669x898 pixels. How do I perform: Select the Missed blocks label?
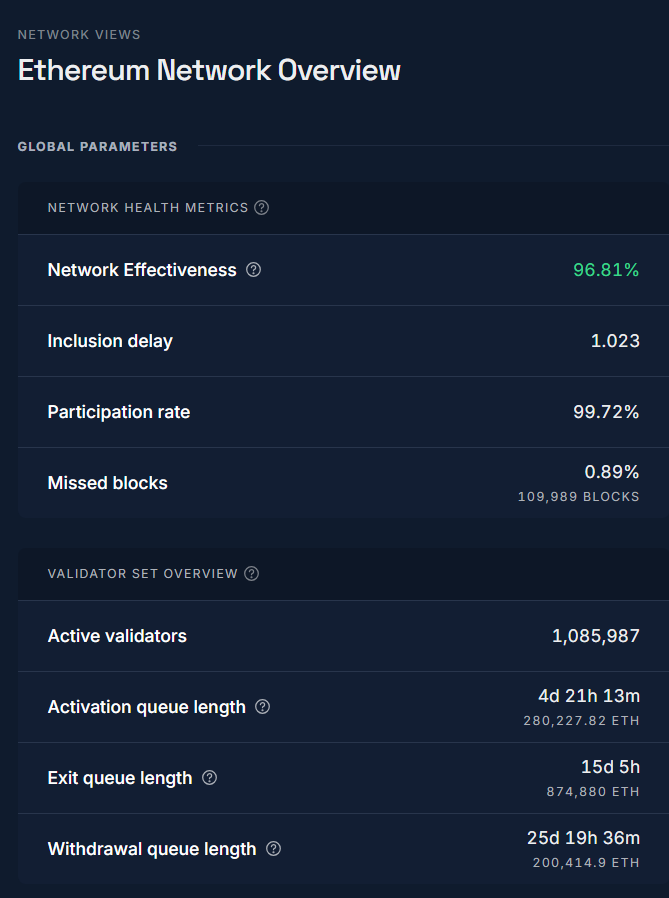(108, 483)
